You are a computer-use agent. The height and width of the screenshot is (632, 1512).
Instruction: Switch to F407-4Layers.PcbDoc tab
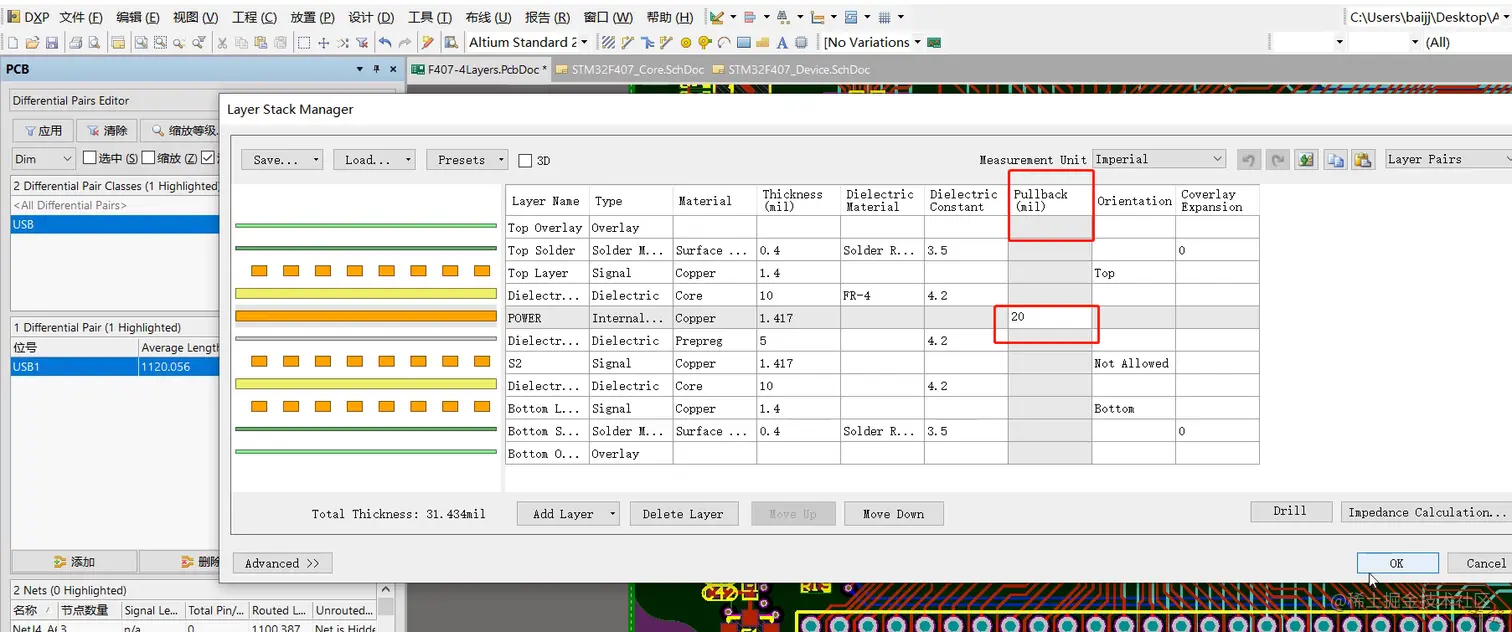click(x=480, y=69)
